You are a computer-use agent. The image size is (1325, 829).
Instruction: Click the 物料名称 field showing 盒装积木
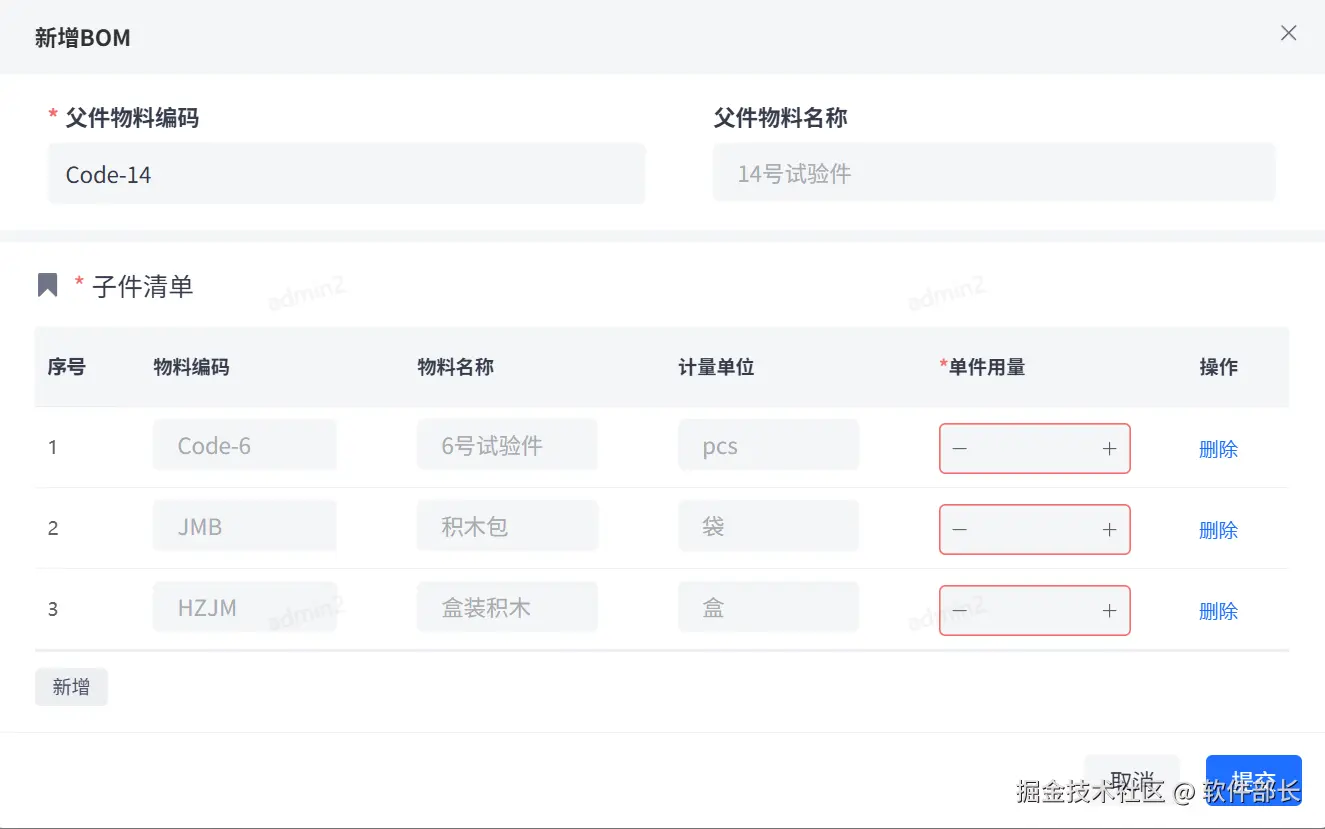(507, 607)
